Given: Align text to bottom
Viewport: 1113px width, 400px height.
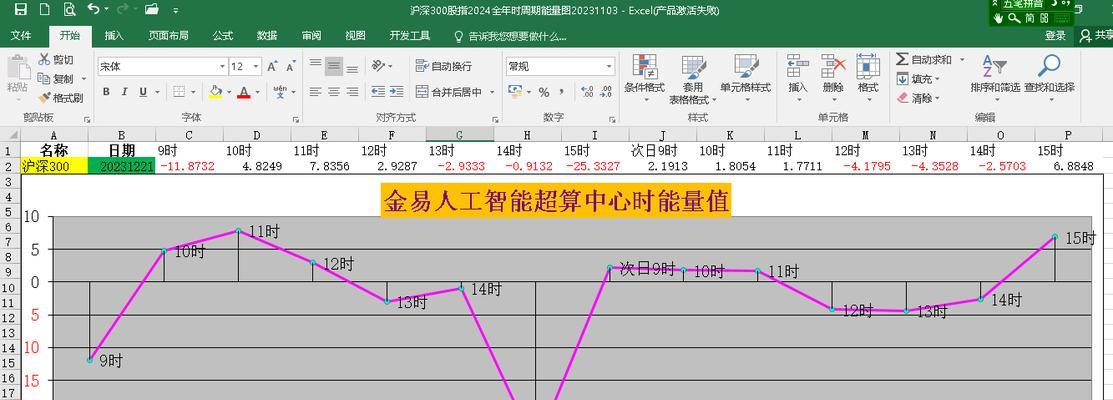Looking at the screenshot, I should click(352, 67).
